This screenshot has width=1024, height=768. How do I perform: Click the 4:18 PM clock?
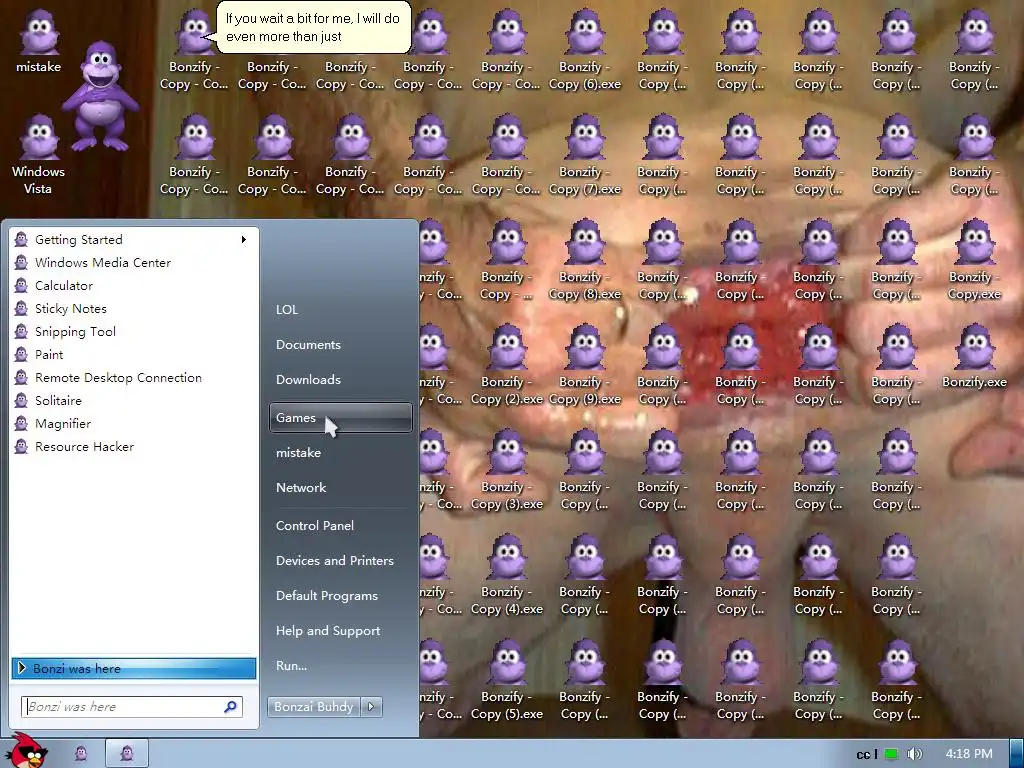968,754
